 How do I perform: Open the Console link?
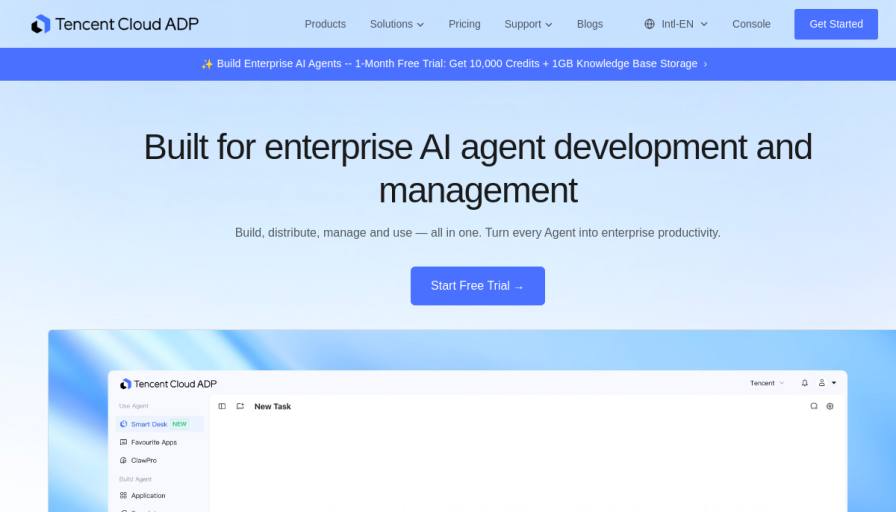[x=751, y=24]
